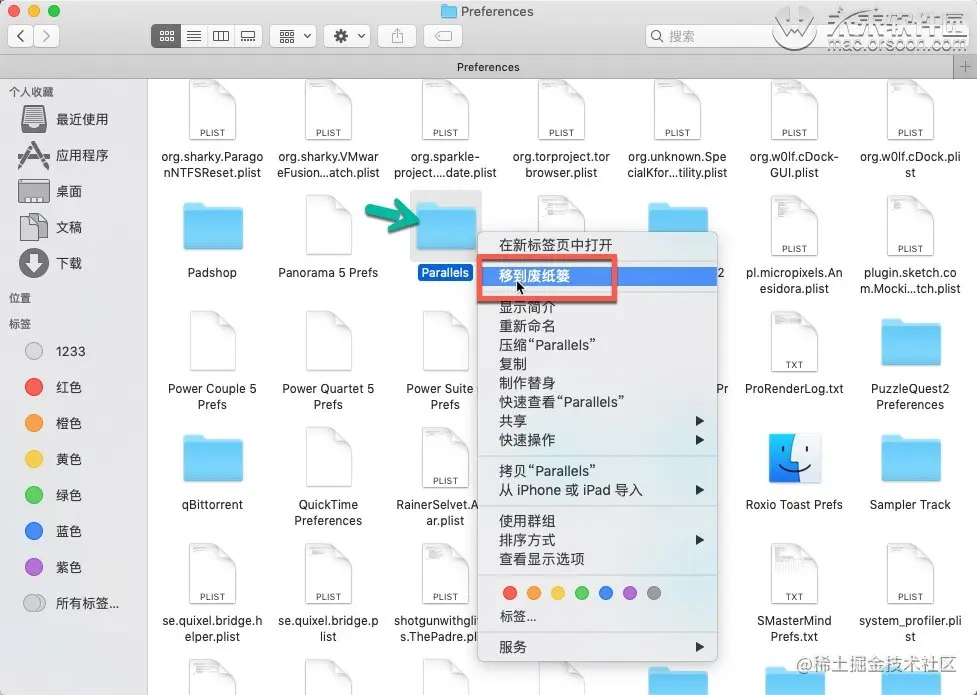This screenshot has height=695, width=977.
Task: Open 应用程序 in the sidebar
Action: coord(64,155)
